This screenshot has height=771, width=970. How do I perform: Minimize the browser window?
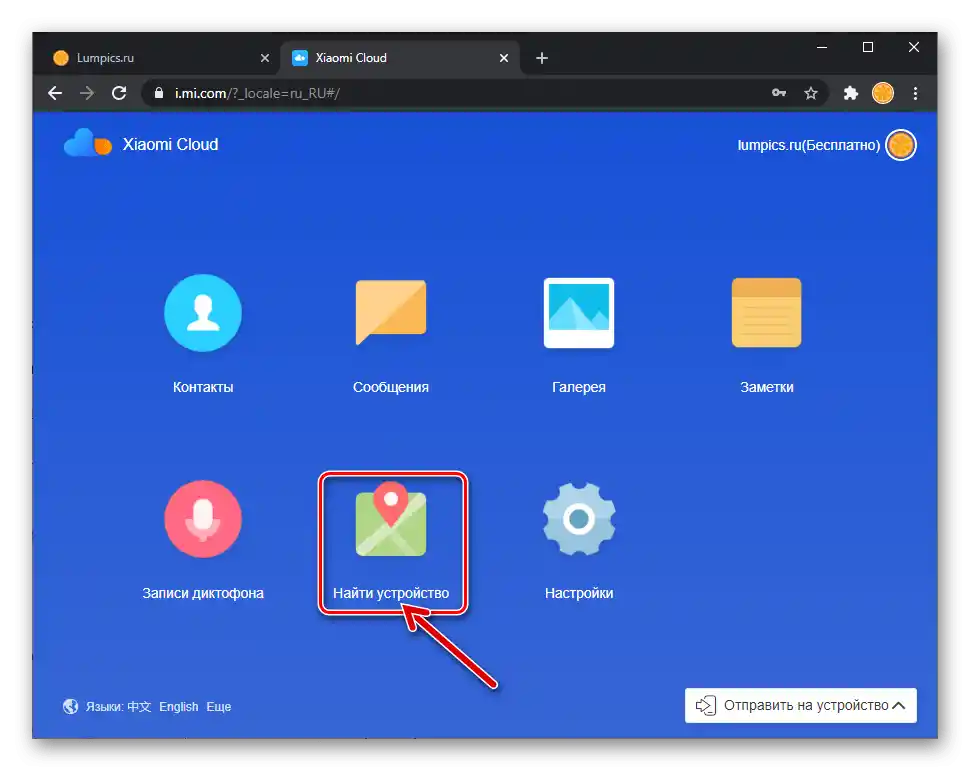tap(822, 48)
